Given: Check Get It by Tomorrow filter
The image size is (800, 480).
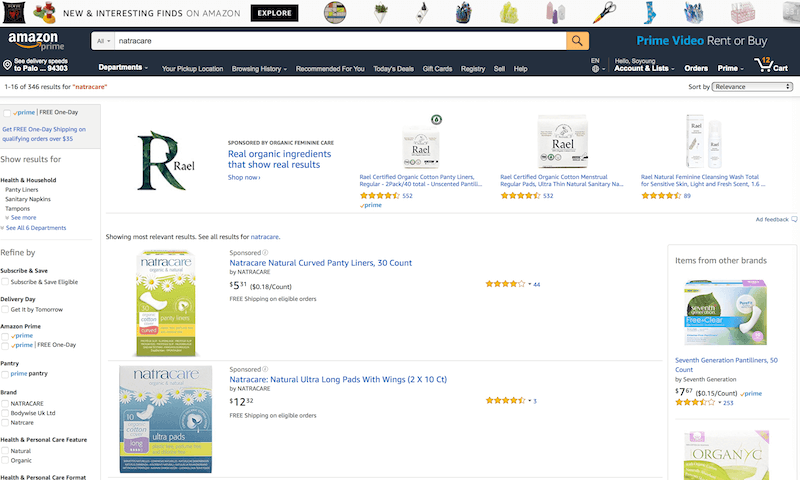Looking at the screenshot, I should (5, 310).
